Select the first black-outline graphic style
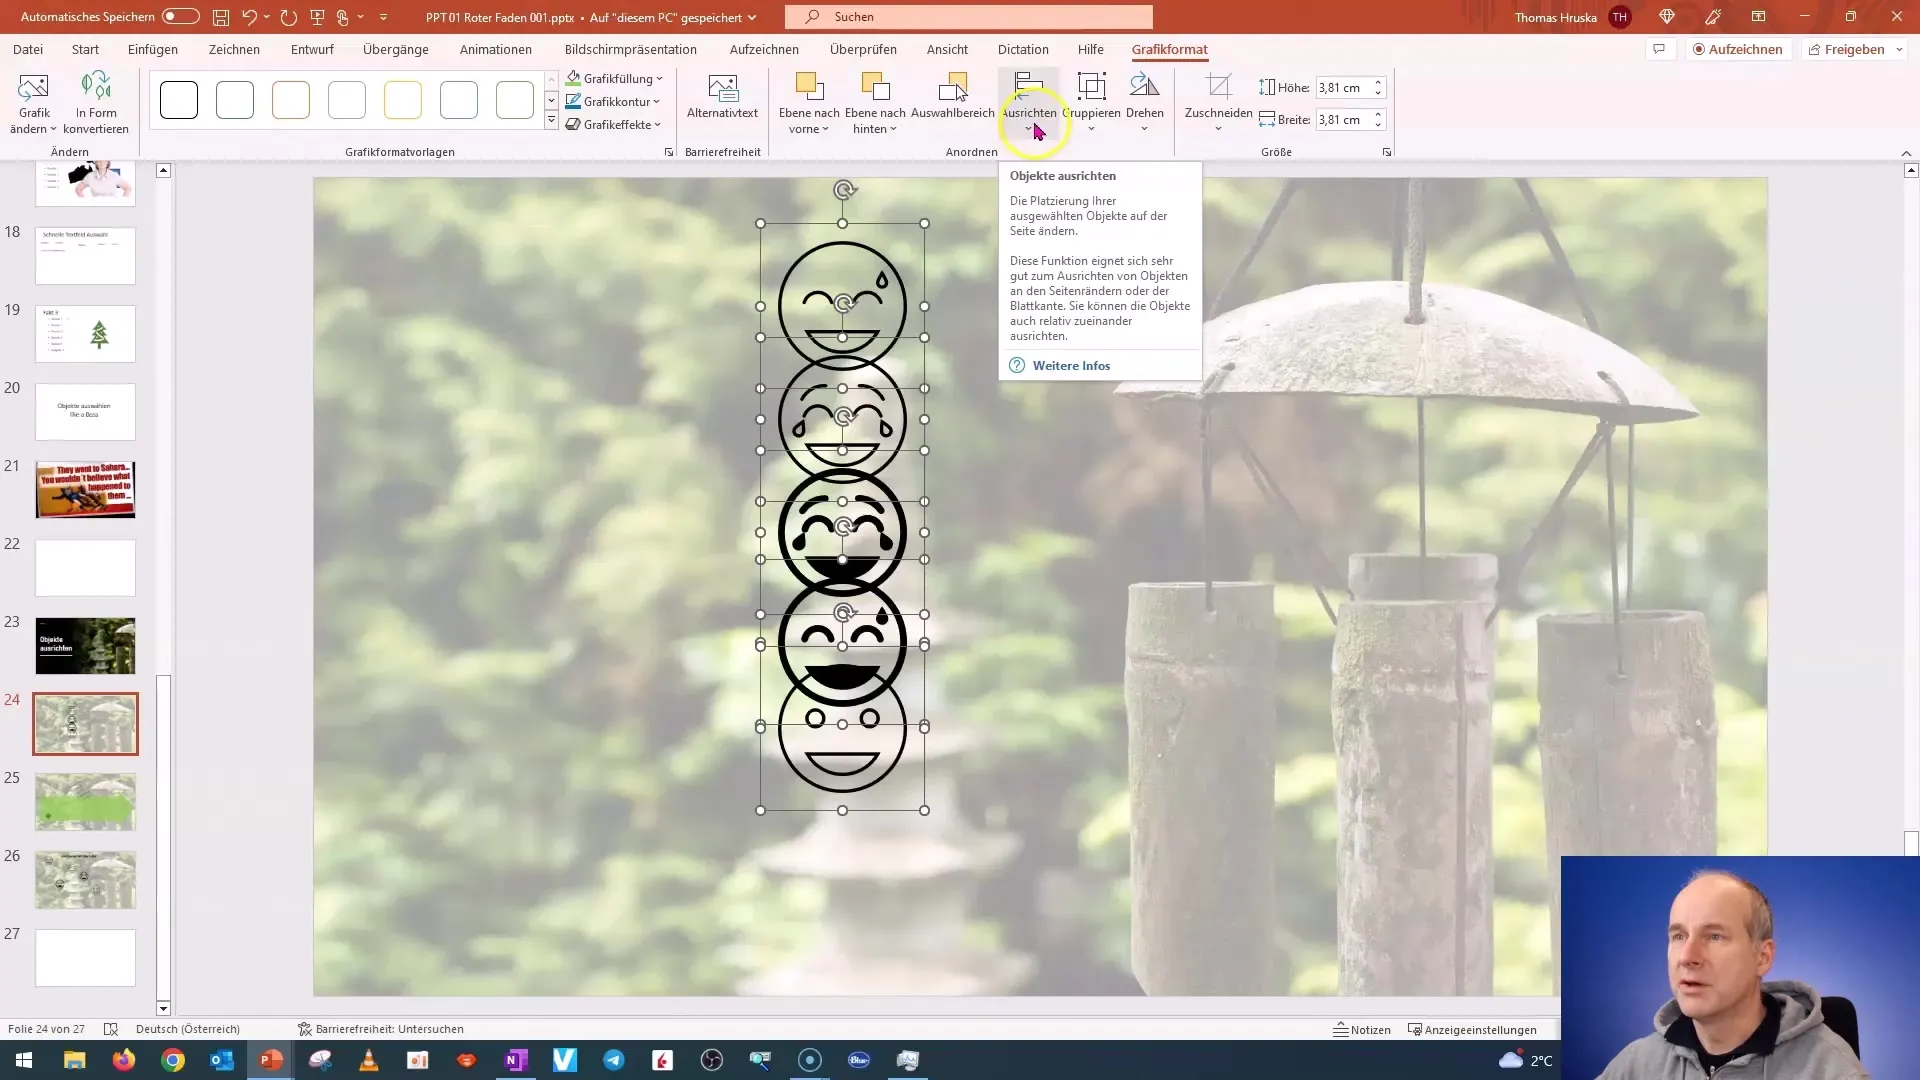1920x1080 pixels. pyautogui.click(x=179, y=100)
